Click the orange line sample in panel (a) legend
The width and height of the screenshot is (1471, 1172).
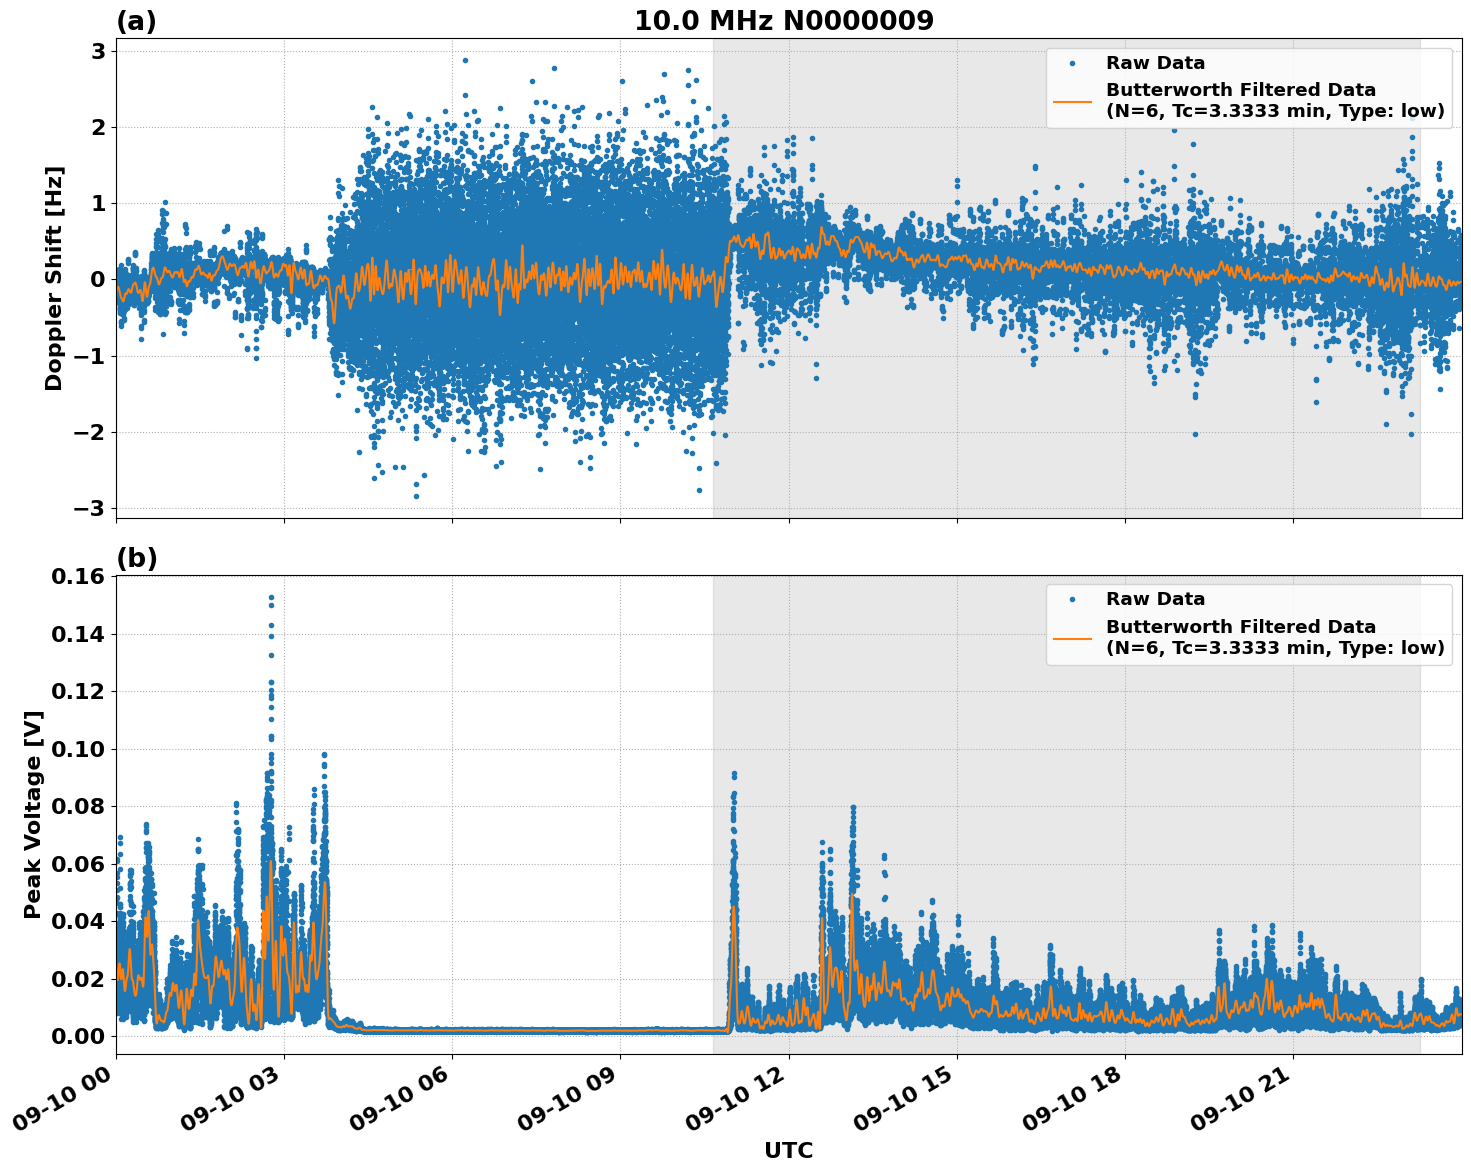point(1075,102)
